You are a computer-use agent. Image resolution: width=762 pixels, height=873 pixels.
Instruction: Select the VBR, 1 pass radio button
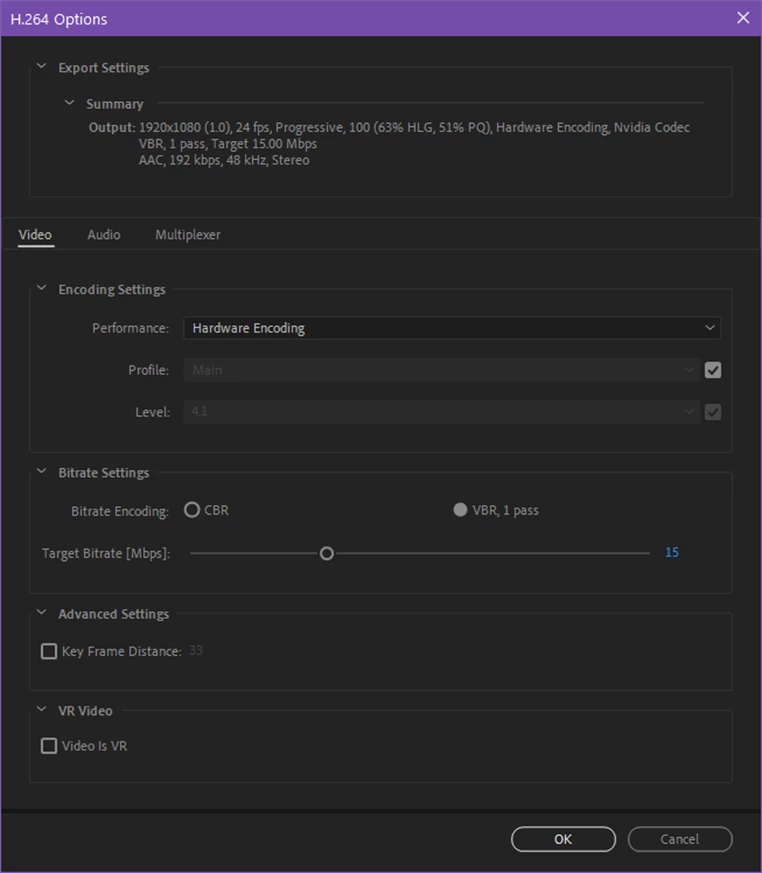[x=460, y=510]
